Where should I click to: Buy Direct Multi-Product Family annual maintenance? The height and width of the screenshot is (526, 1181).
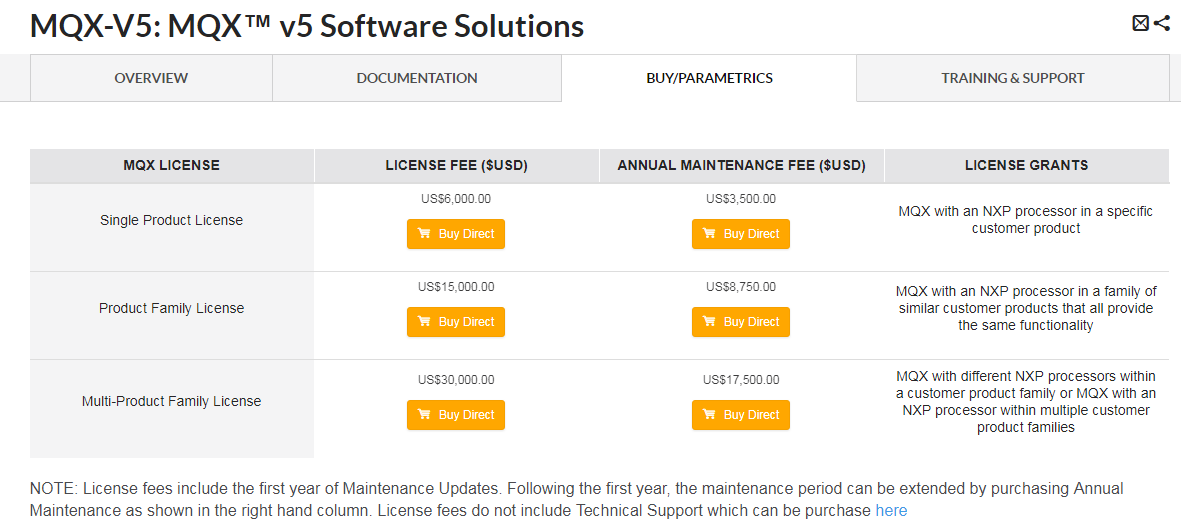(x=741, y=414)
